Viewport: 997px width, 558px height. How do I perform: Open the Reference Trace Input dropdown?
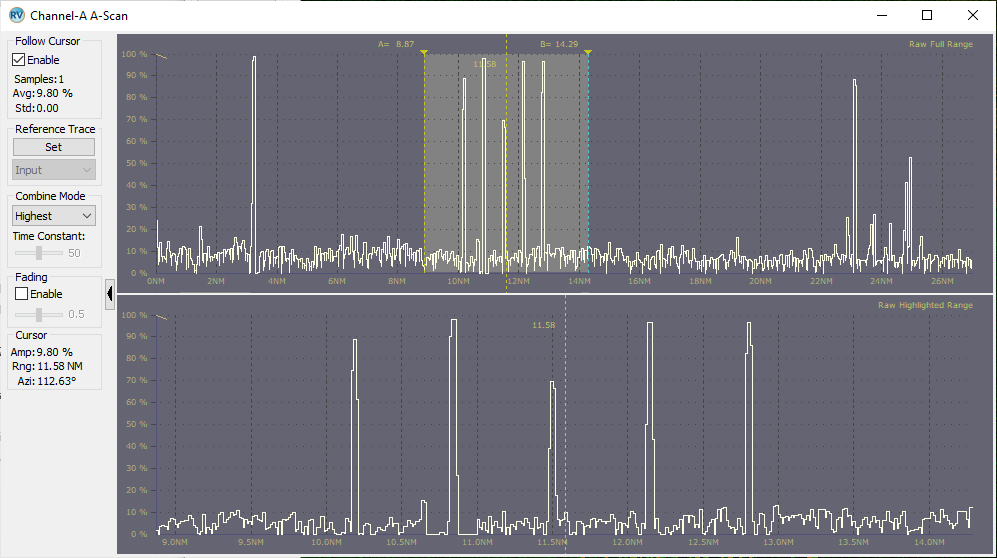(x=53, y=170)
